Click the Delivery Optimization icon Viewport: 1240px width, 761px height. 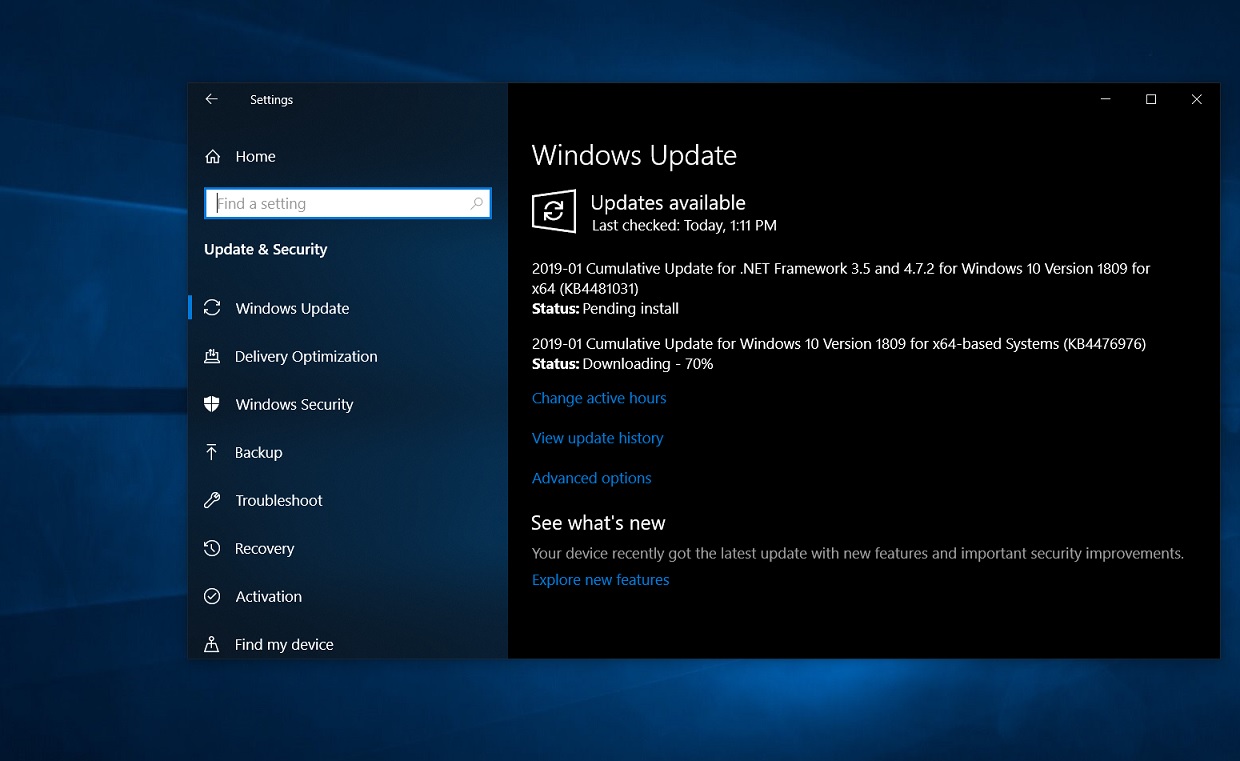tap(212, 356)
